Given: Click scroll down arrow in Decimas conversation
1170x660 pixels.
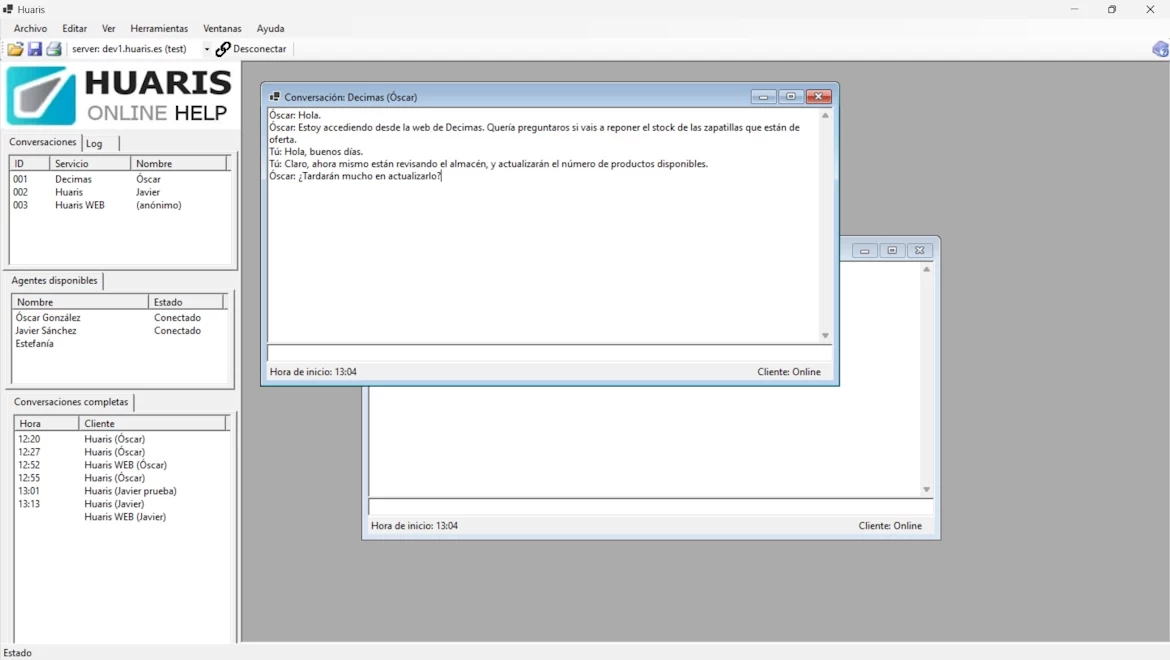Looking at the screenshot, I should (x=825, y=336).
